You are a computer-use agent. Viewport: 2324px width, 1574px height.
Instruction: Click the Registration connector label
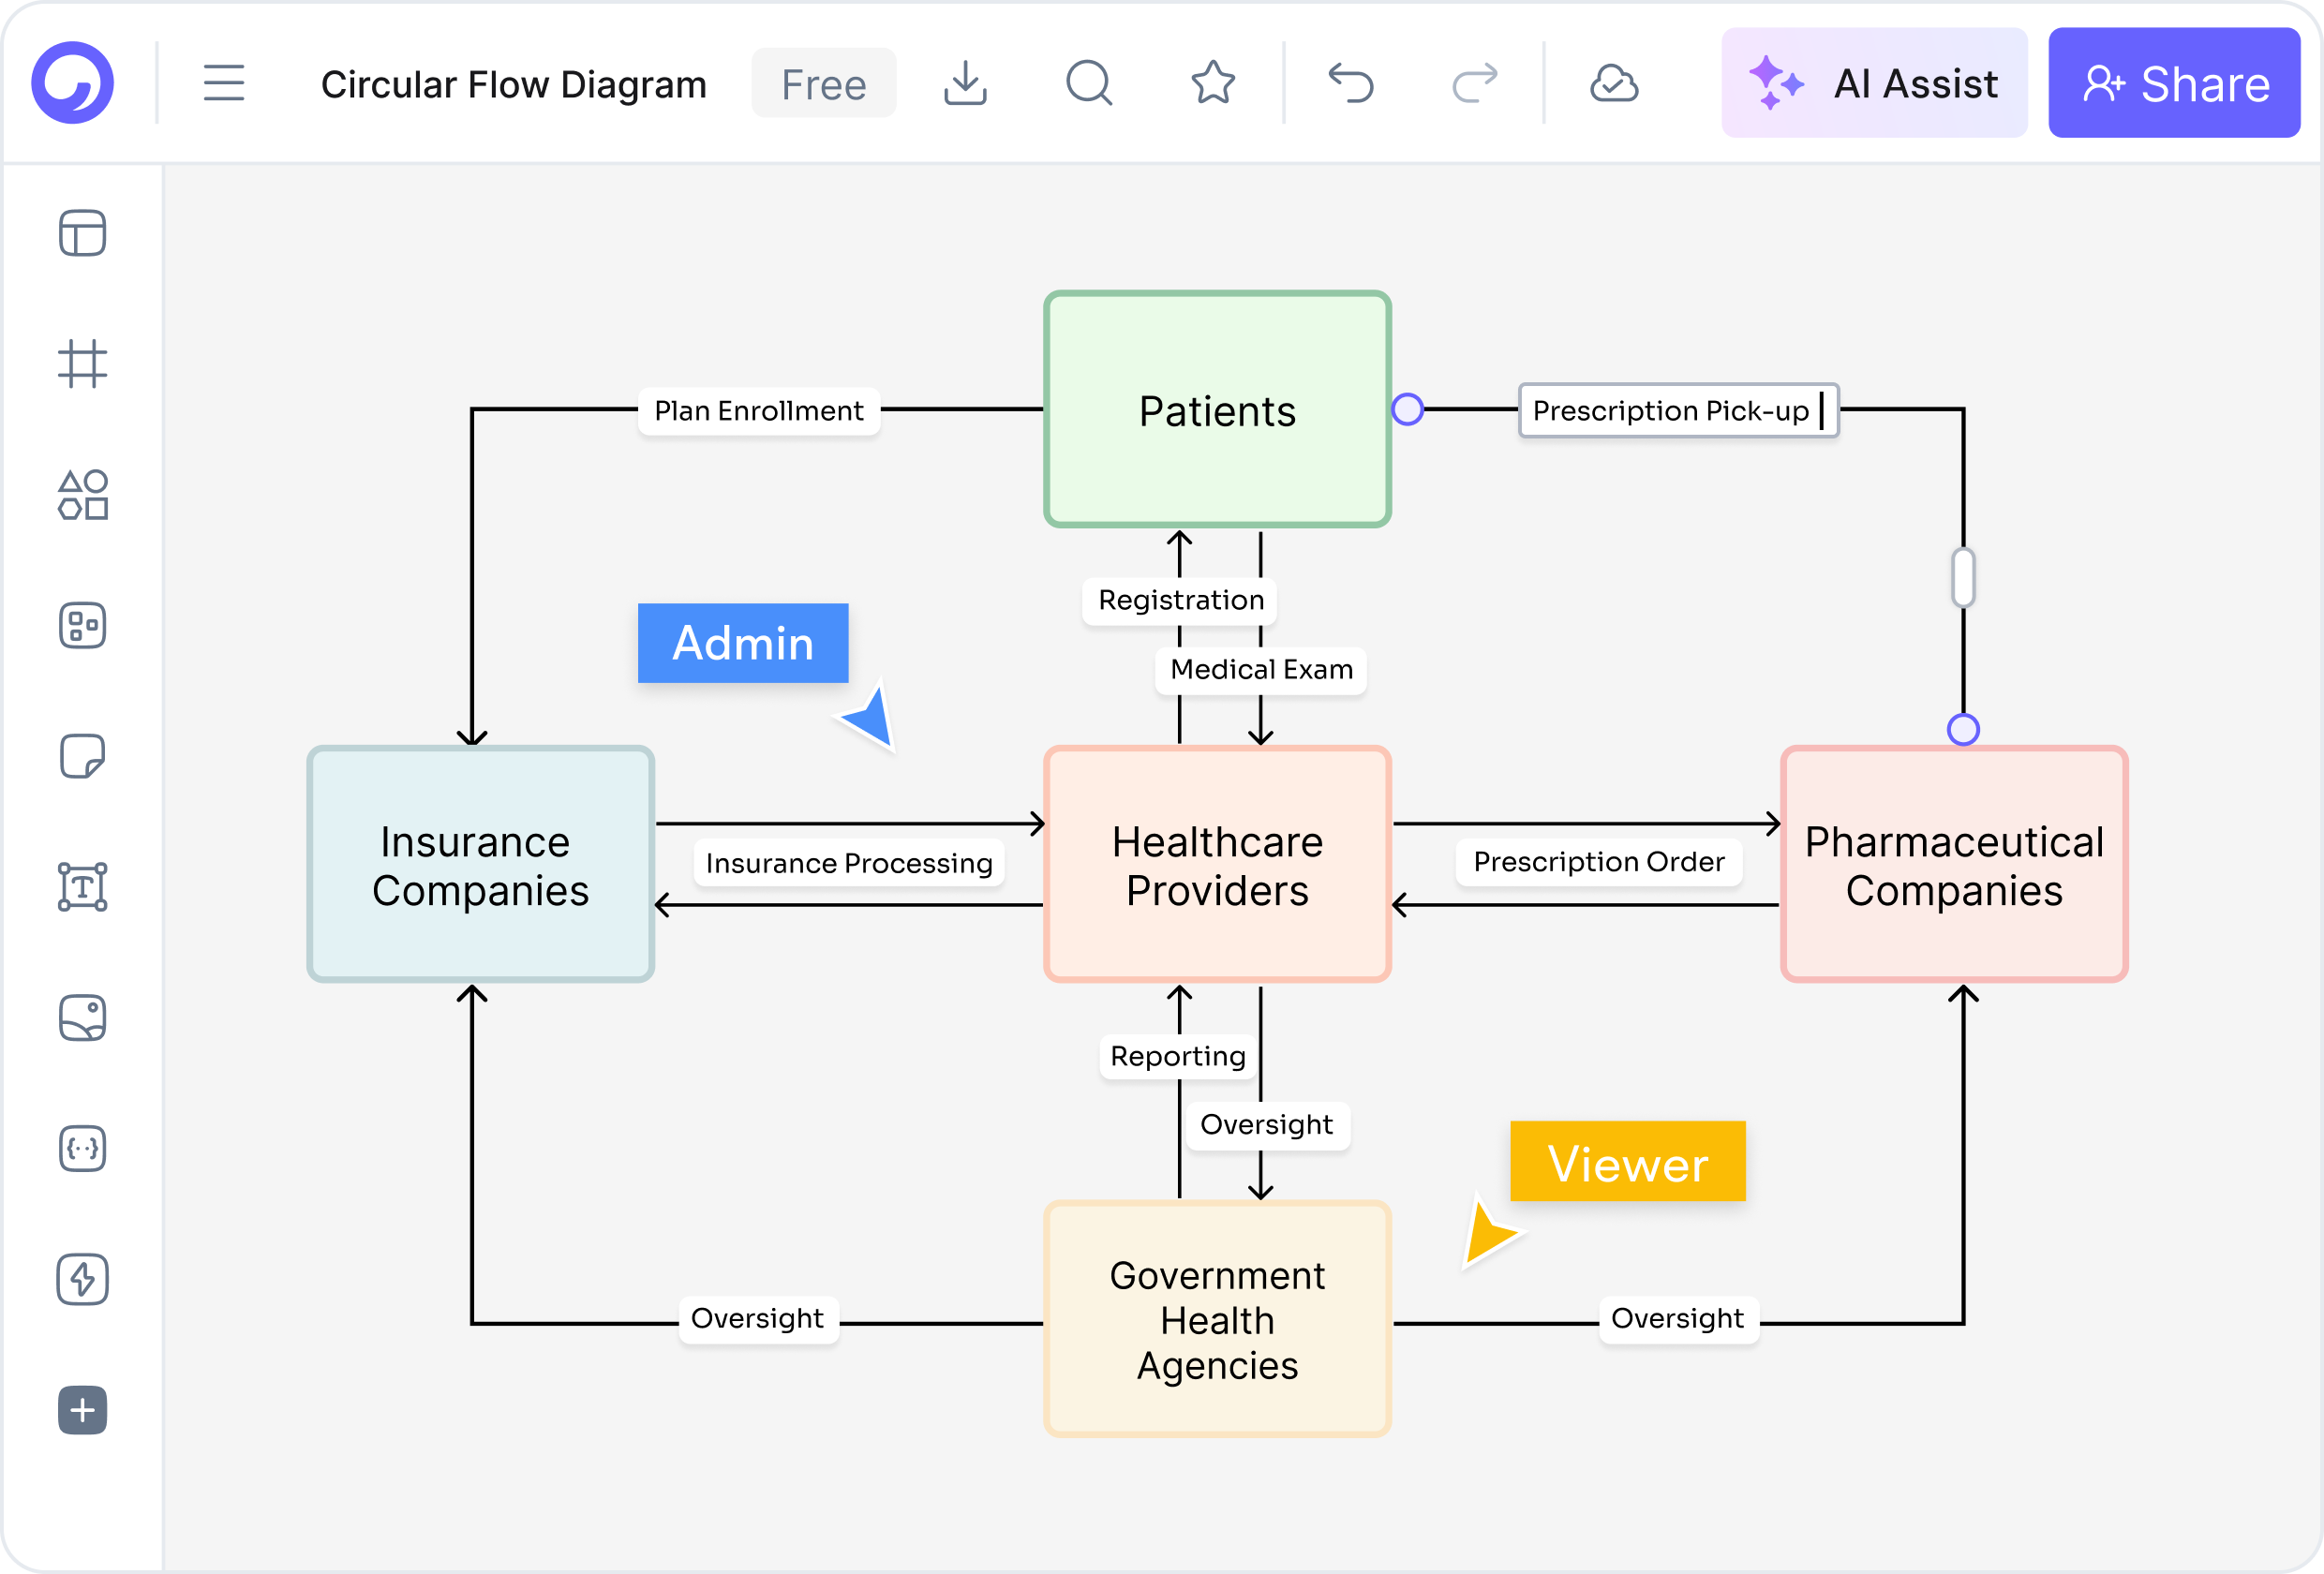pyautogui.click(x=1181, y=600)
